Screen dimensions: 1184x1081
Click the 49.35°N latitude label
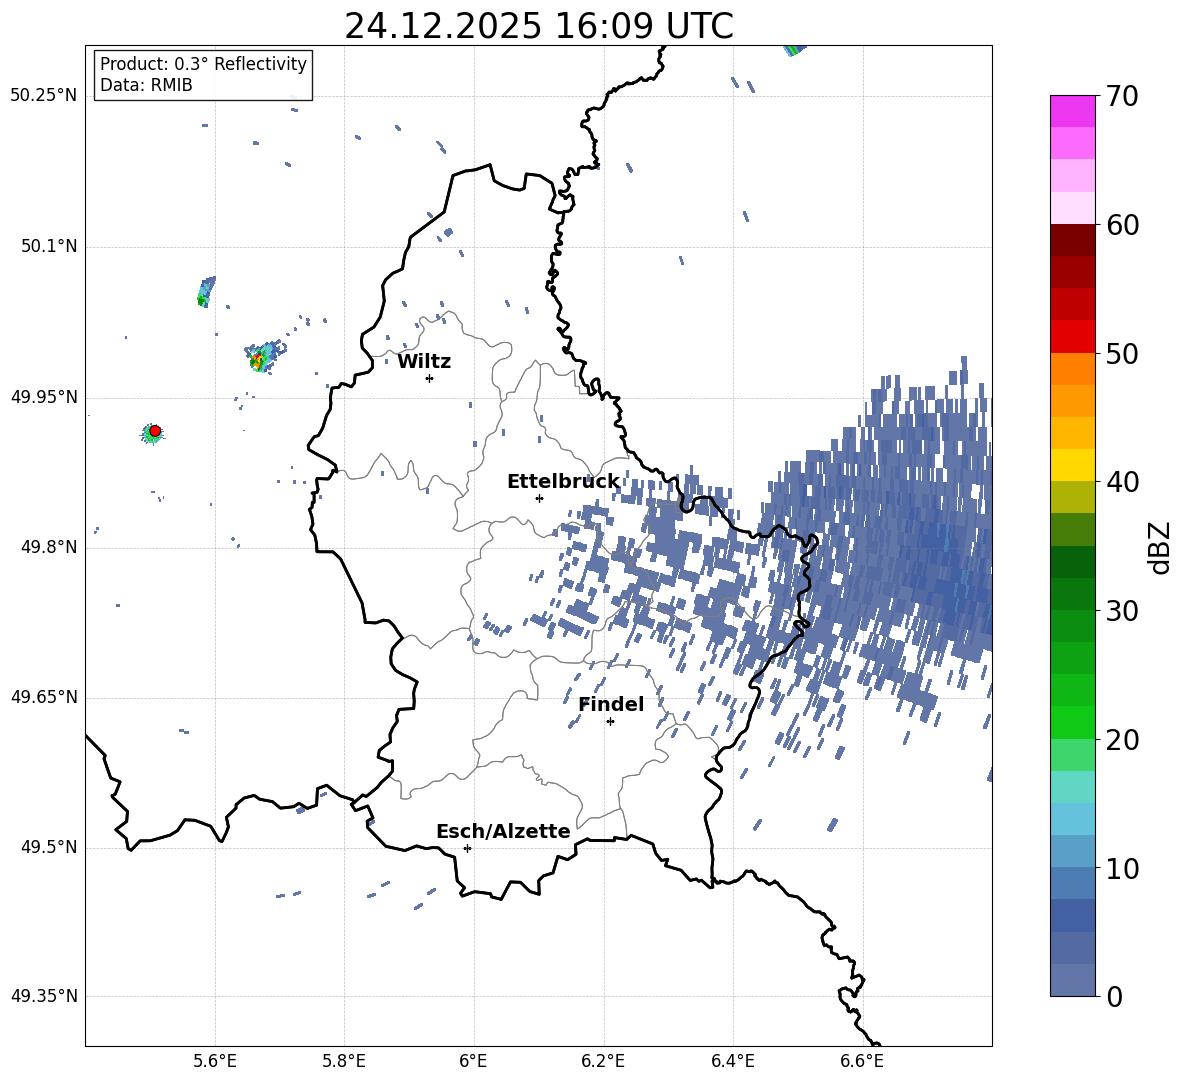coord(44,996)
